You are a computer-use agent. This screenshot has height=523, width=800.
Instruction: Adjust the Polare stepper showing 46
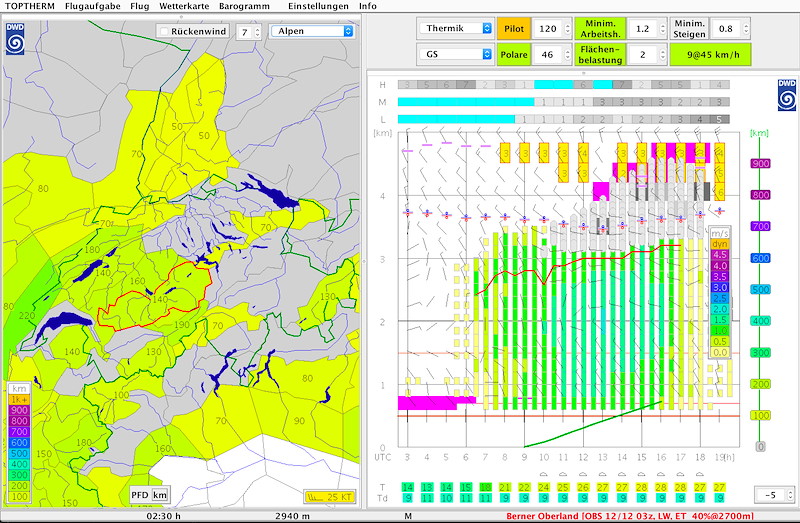pos(567,55)
